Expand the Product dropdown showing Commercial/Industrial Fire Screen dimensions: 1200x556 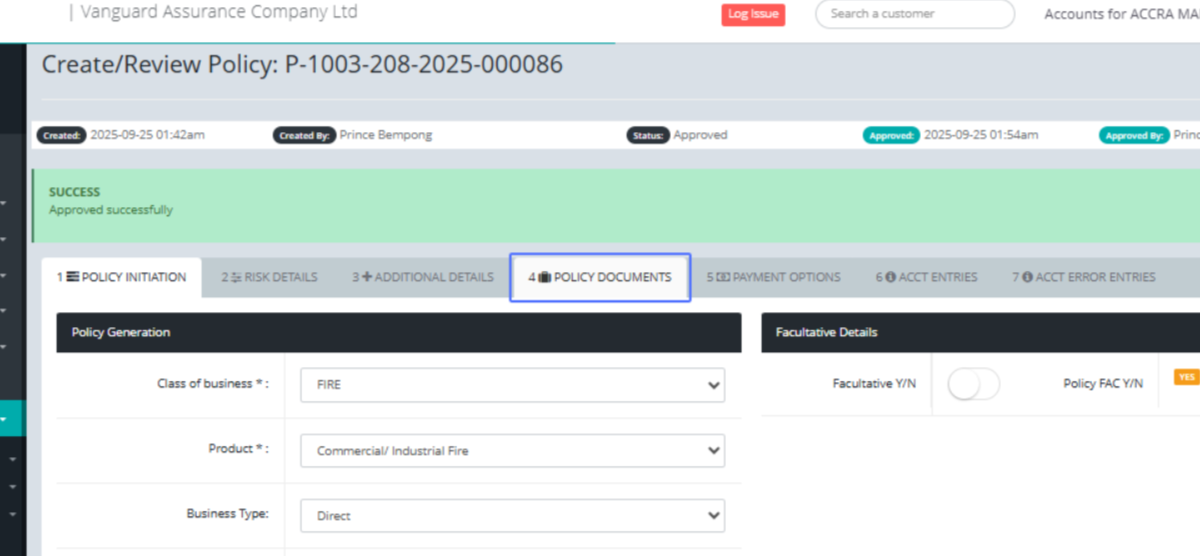pyautogui.click(x=512, y=451)
